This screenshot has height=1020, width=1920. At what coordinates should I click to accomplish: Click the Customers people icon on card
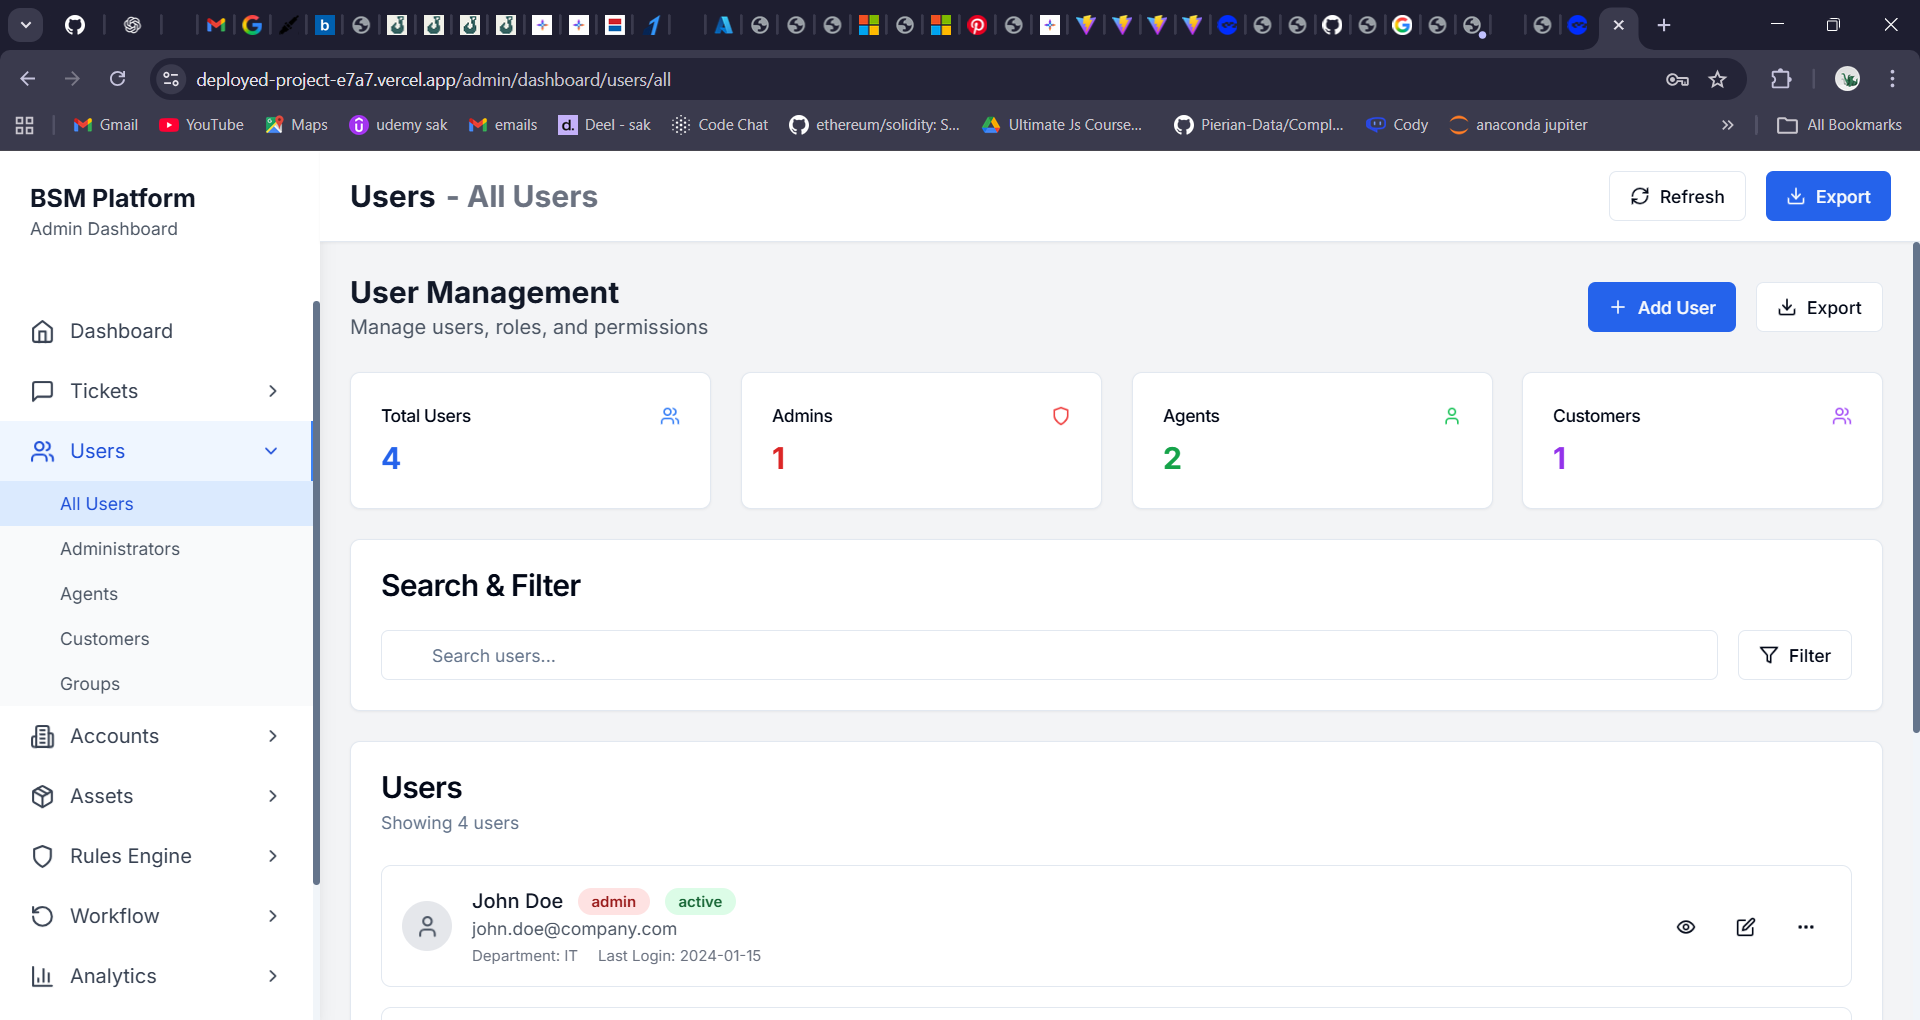tap(1842, 416)
